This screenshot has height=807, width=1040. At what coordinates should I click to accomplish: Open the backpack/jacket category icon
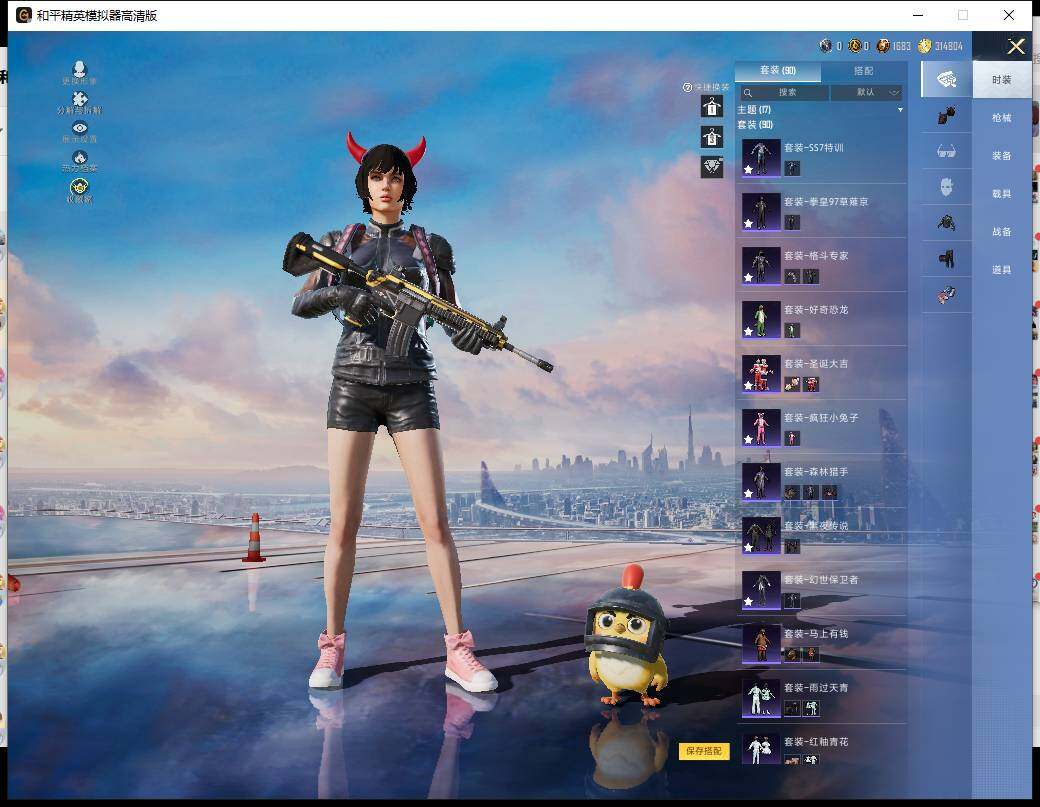(946, 222)
